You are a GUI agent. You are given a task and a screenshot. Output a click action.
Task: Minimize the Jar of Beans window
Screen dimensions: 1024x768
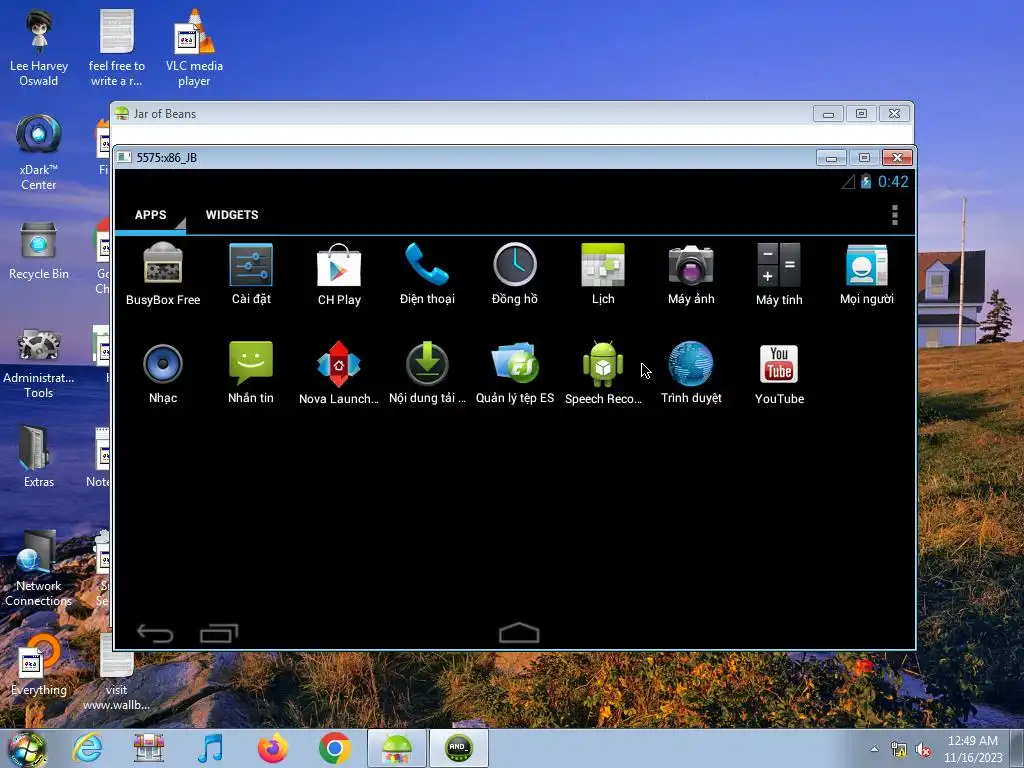point(828,114)
